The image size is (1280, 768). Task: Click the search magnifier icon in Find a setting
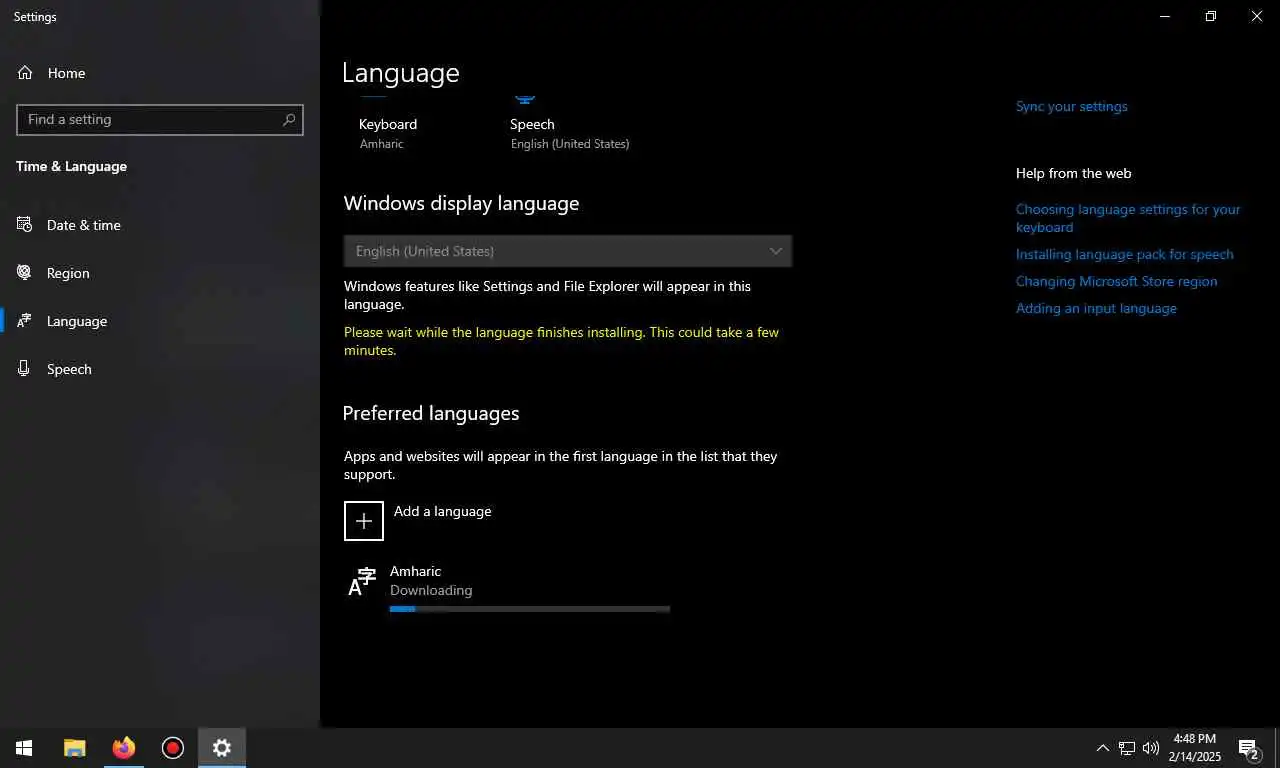point(289,119)
